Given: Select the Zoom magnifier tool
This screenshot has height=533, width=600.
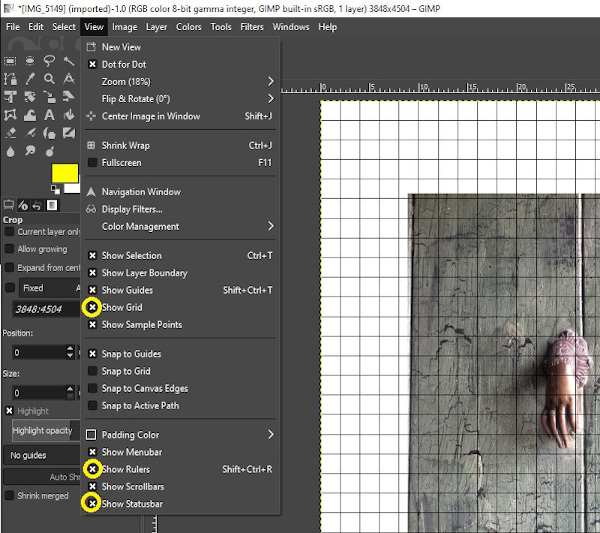Looking at the screenshot, I should click(49, 79).
